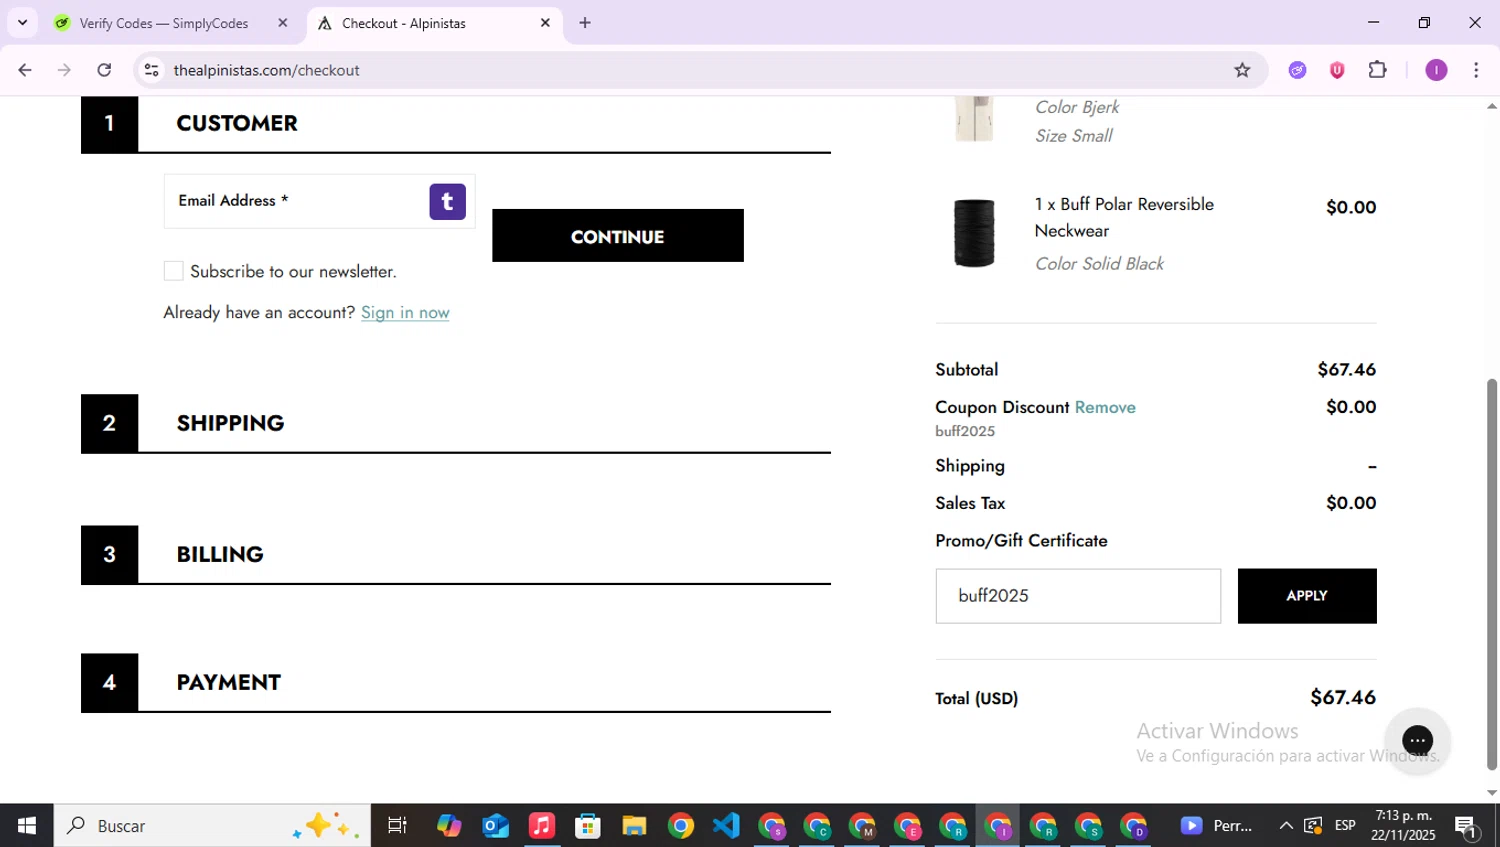Launch Outlook from the taskbar
The image size is (1500, 847).
(x=495, y=826)
